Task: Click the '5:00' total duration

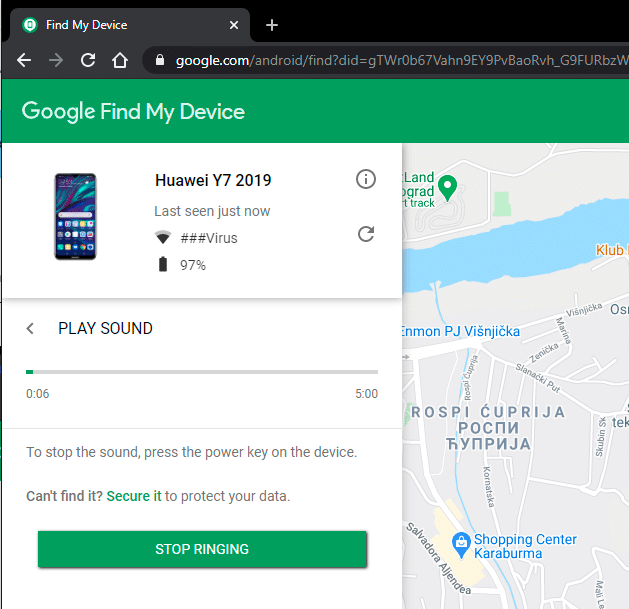Action: [x=366, y=394]
